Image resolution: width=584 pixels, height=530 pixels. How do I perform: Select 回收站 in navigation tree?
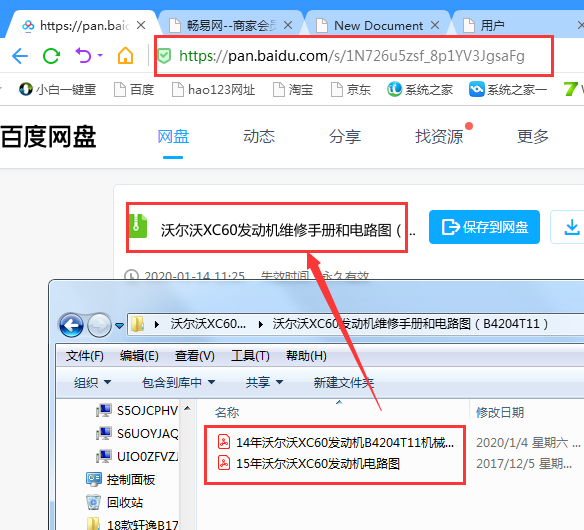[x=115, y=502]
